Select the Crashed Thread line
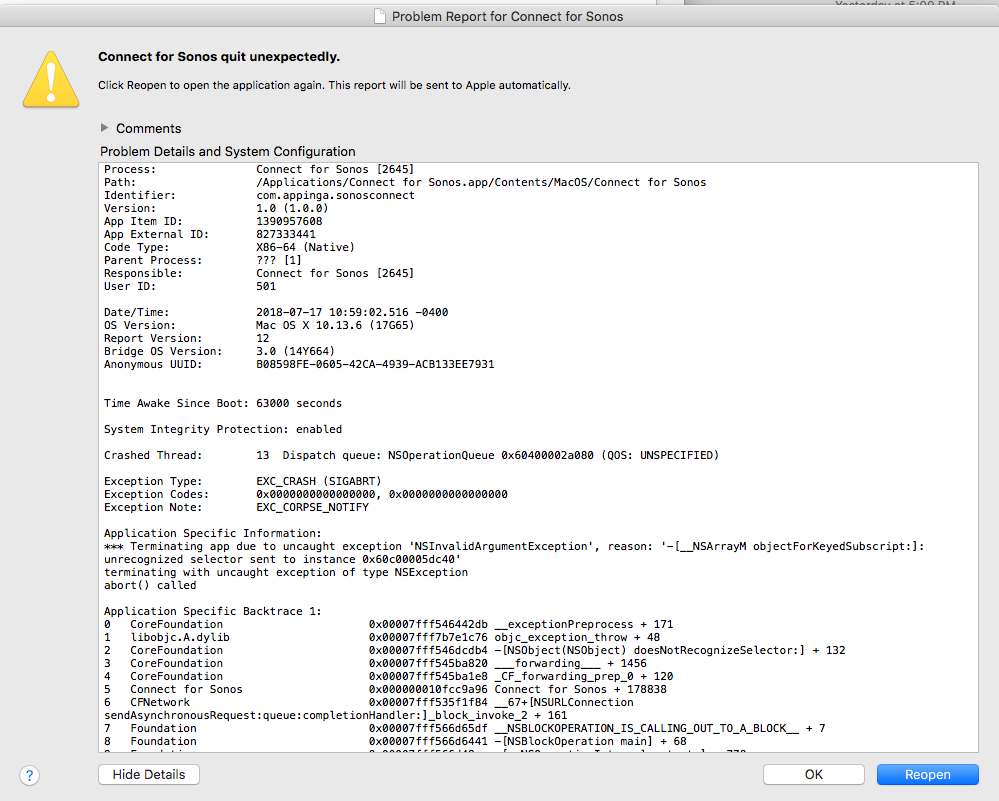This screenshot has height=801, width=999. [412, 455]
